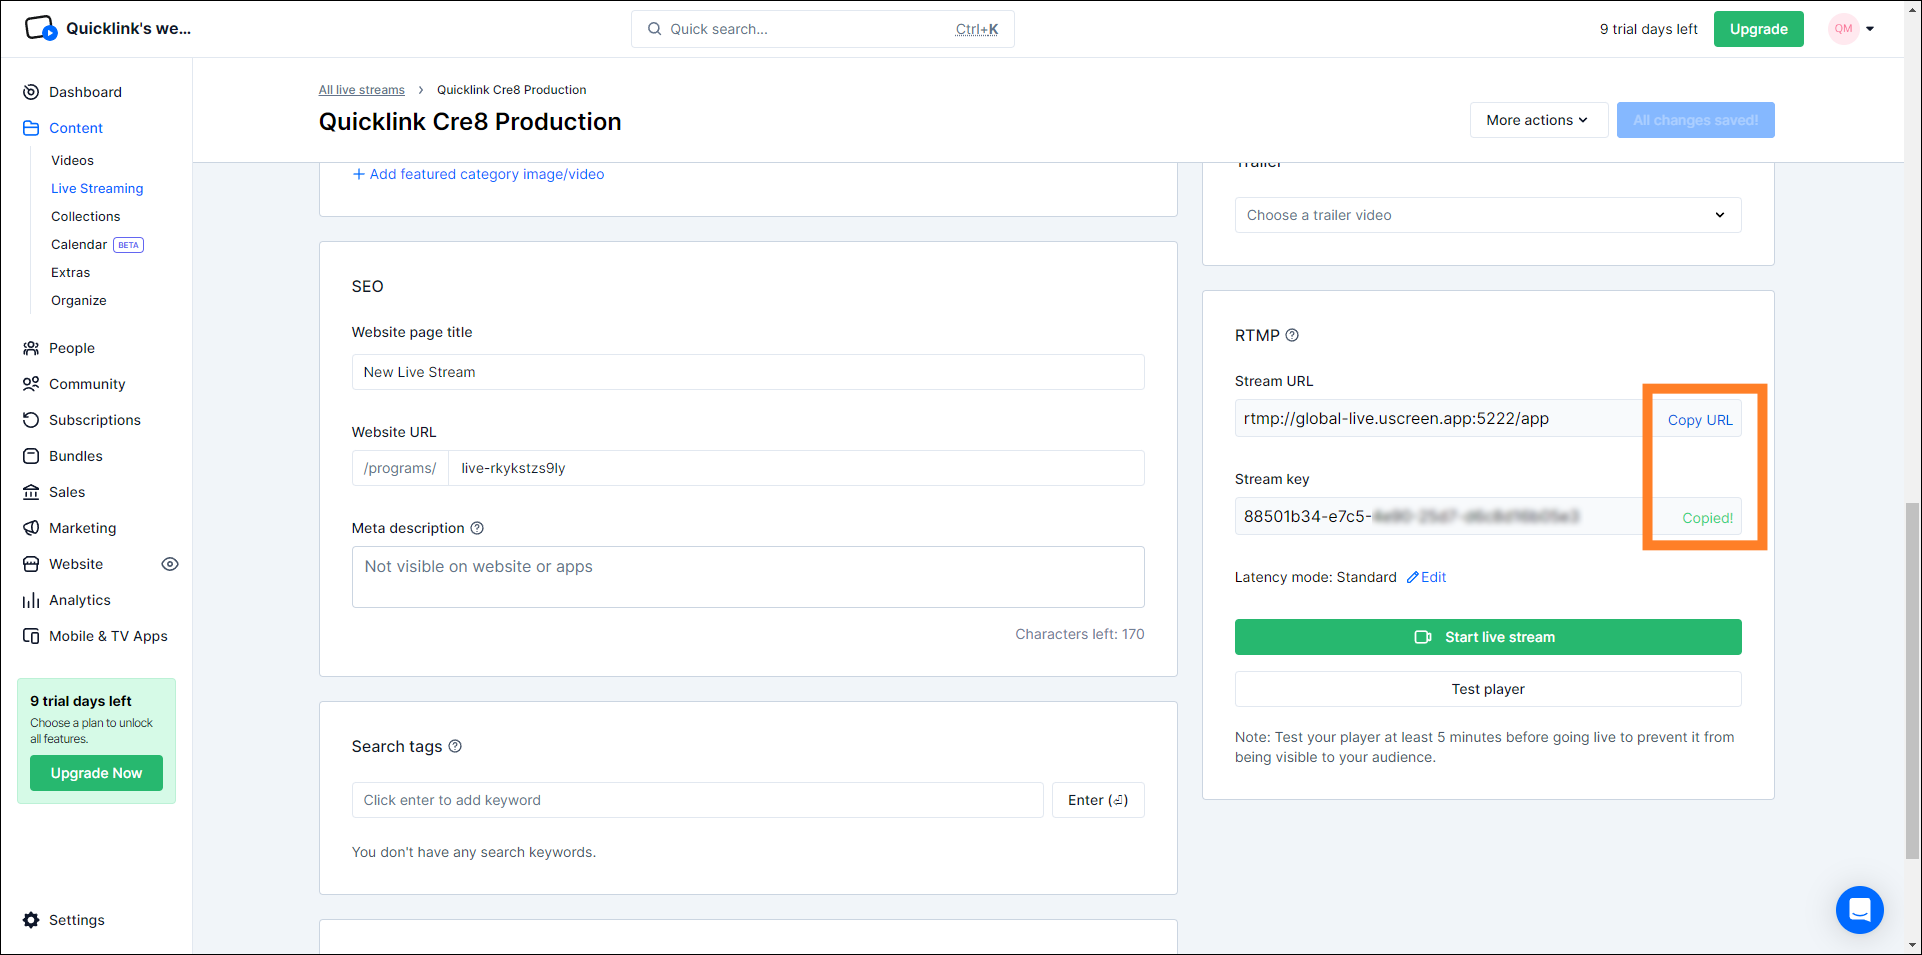1922x955 pixels.
Task: Click the Quick search field
Action: (x=822, y=29)
